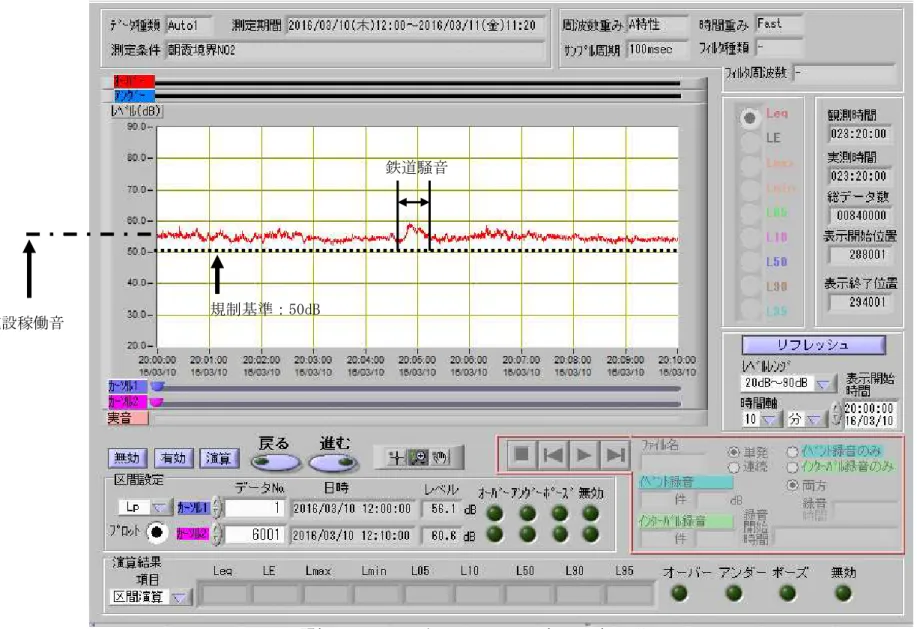This screenshot has height=629, width=917.
Task: Play the recorded sound
Action: pyautogui.click(x=584, y=454)
